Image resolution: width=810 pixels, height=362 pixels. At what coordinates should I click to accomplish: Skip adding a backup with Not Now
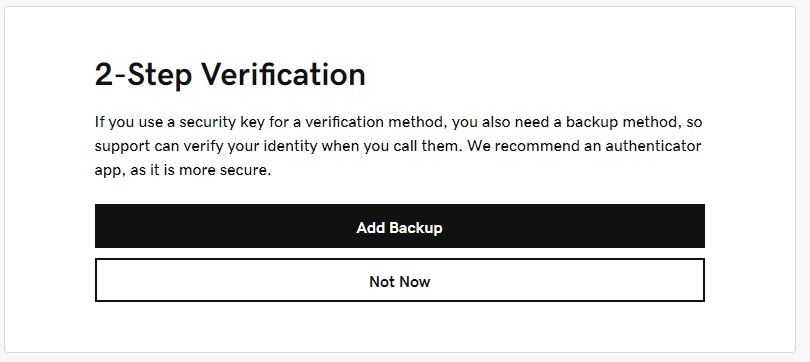pos(399,280)
